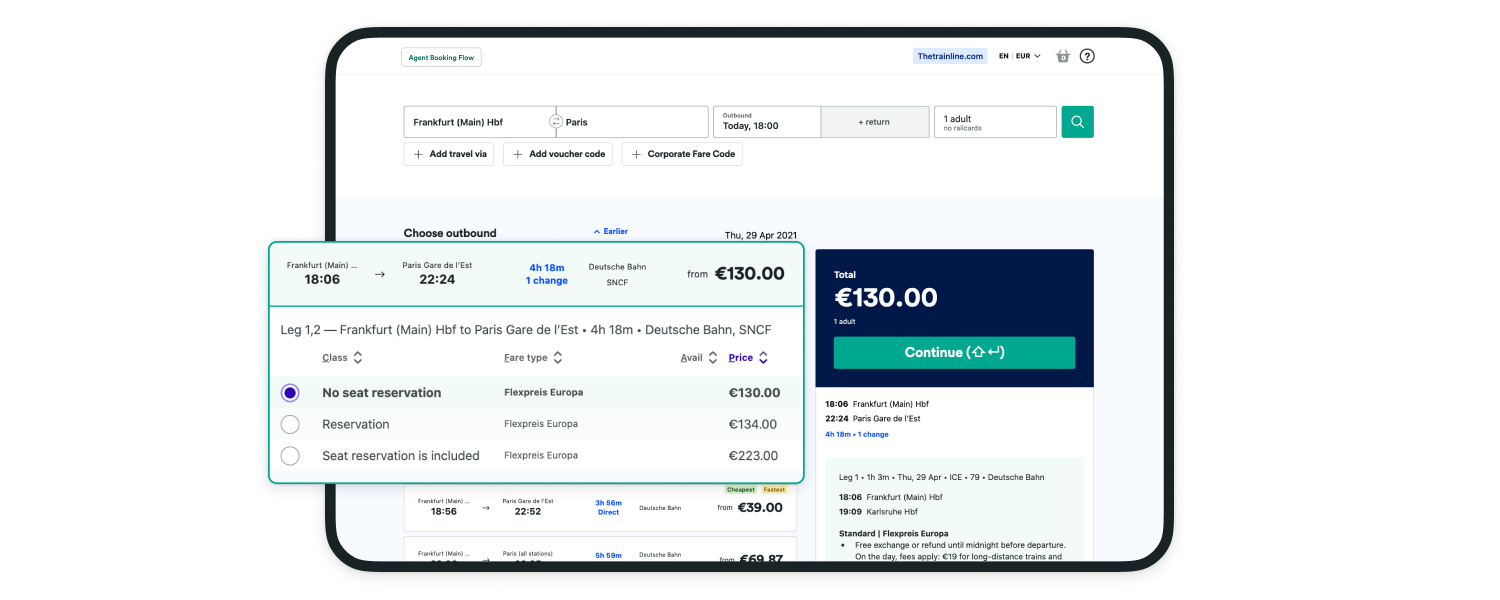Expand the 1 adult passengers selector
This screenshot has width=1500, height=600.
tap(994, 122)
